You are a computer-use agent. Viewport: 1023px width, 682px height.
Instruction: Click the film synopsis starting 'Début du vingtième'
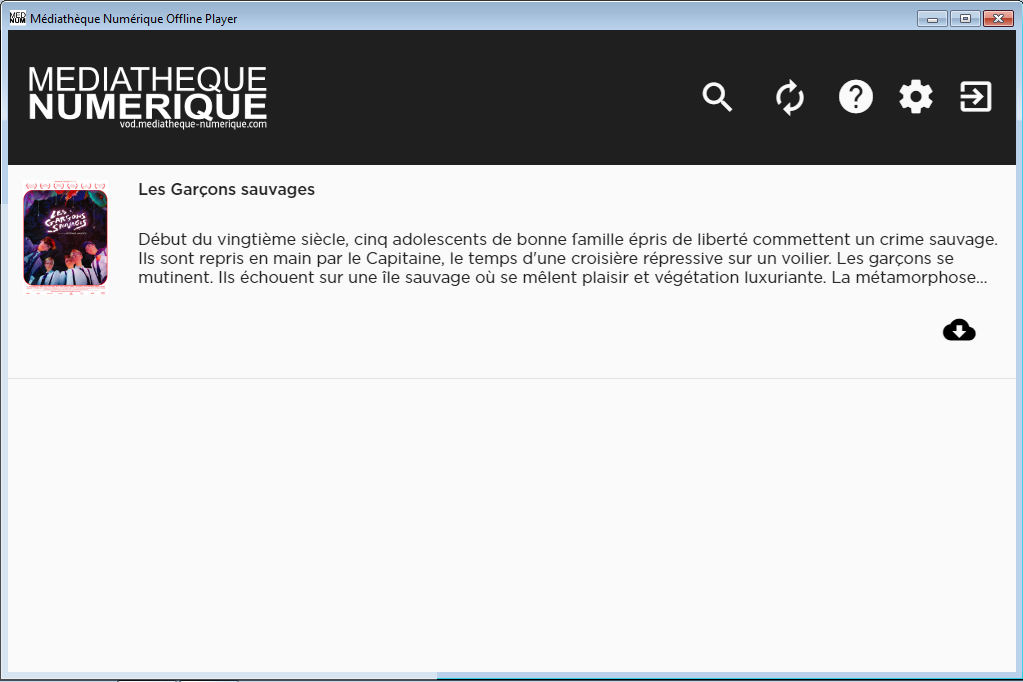568,258
